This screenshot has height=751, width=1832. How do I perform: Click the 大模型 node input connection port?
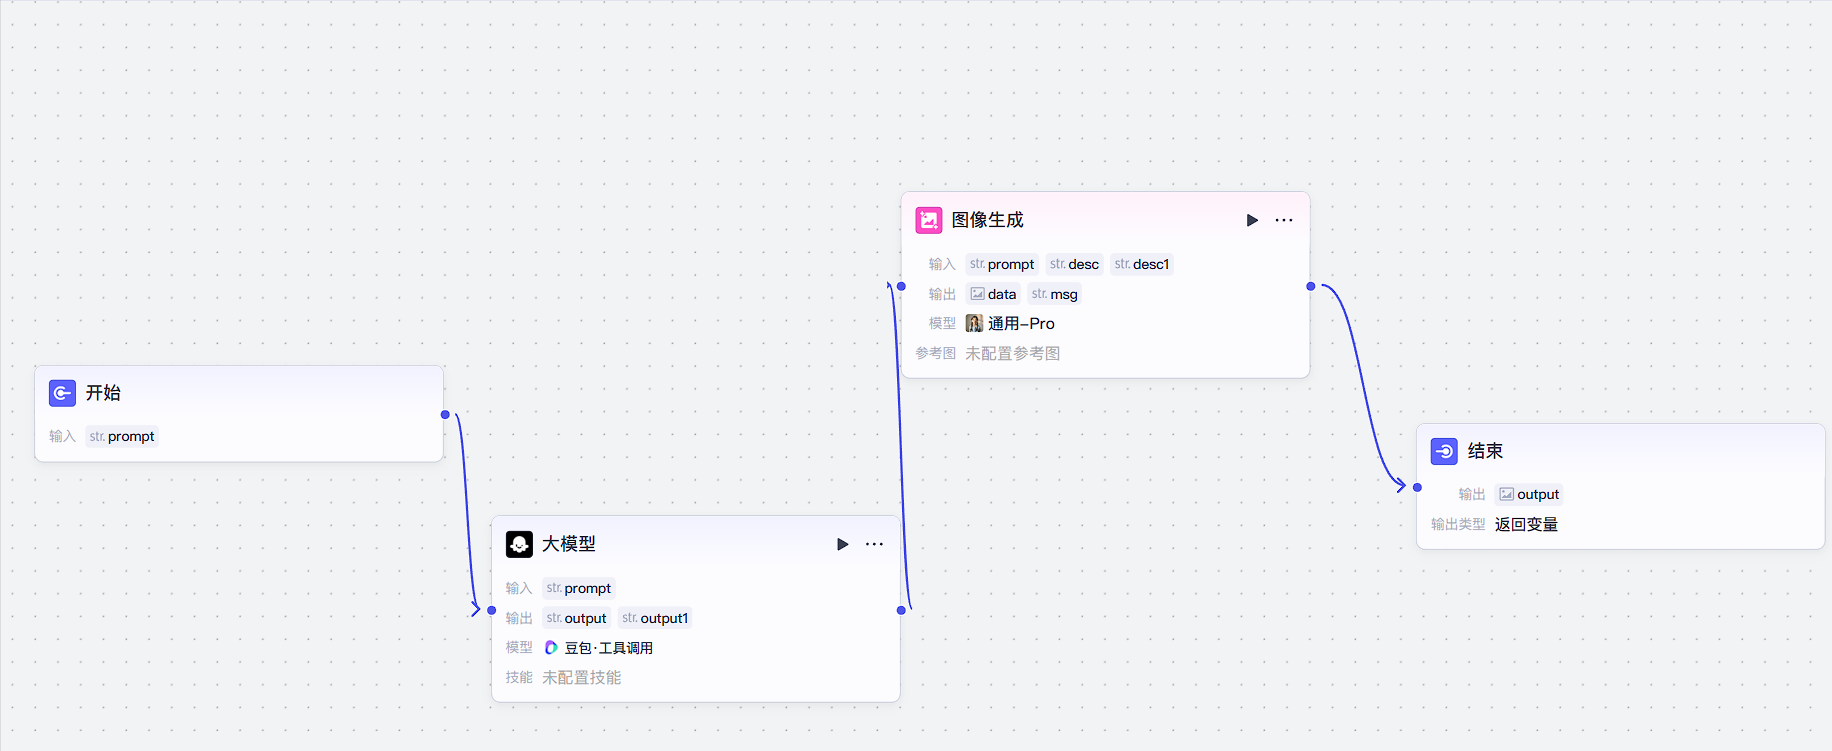click(x=491, y=610)
